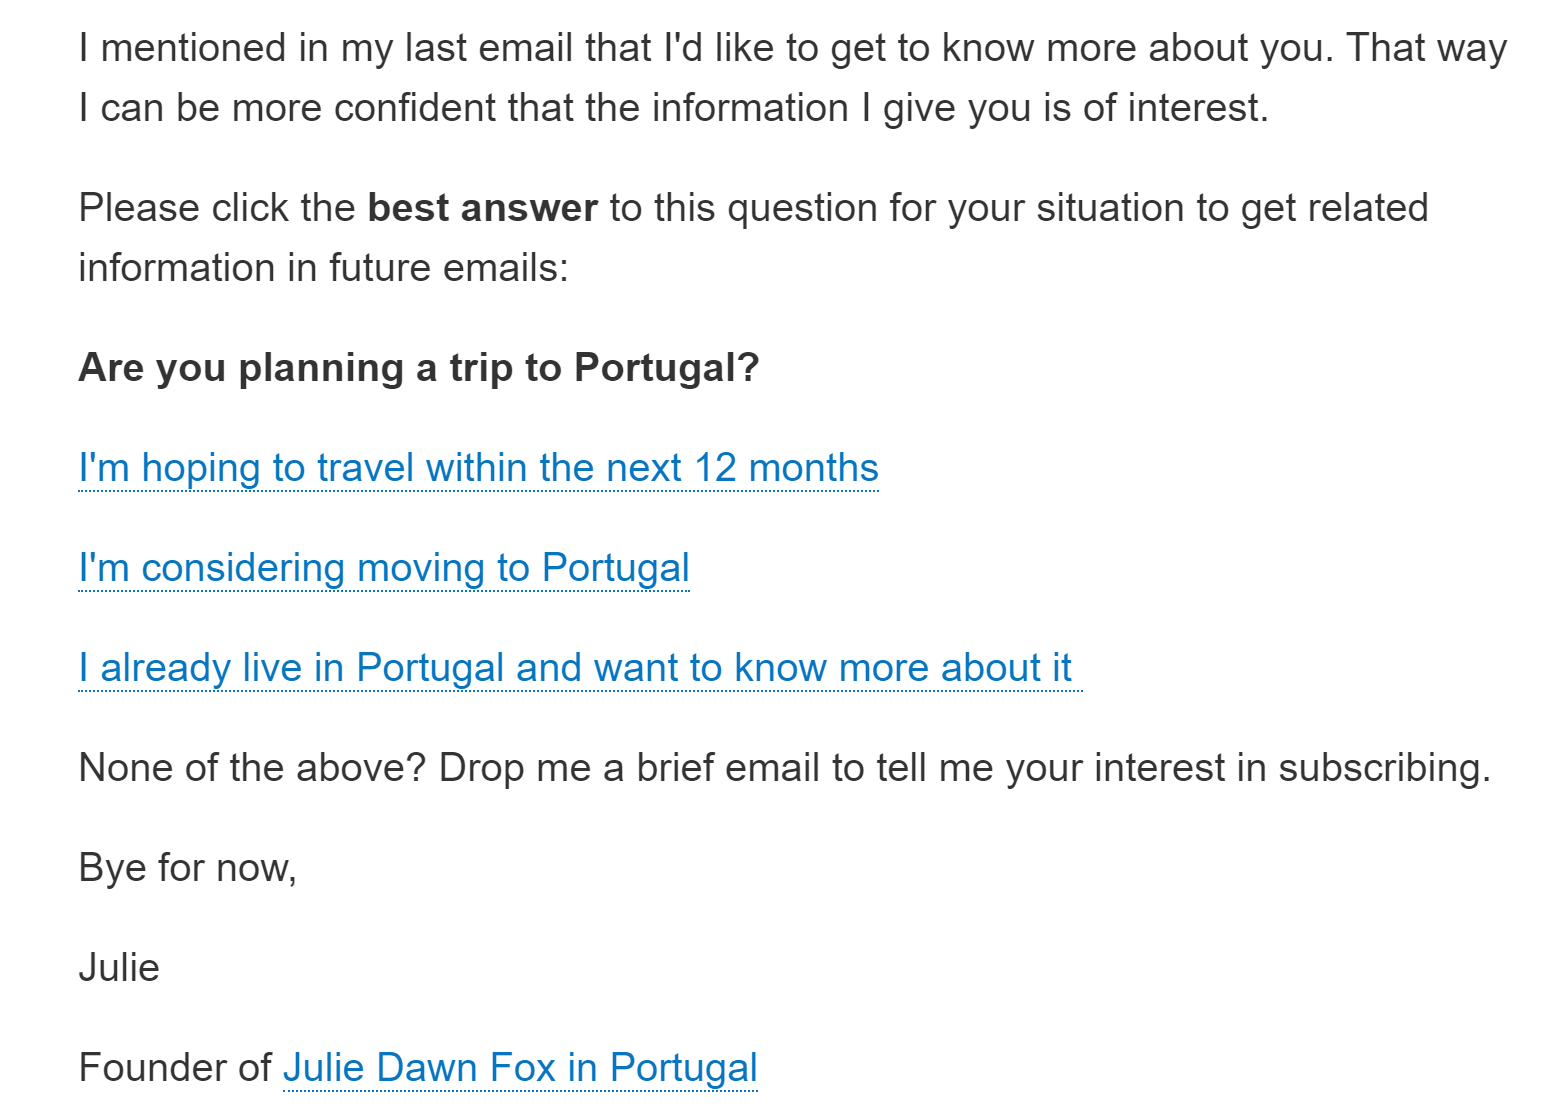The image size is (1541, 1115).
Task: Select 'I already live in Portugal' link
Action: pos(580,668)
